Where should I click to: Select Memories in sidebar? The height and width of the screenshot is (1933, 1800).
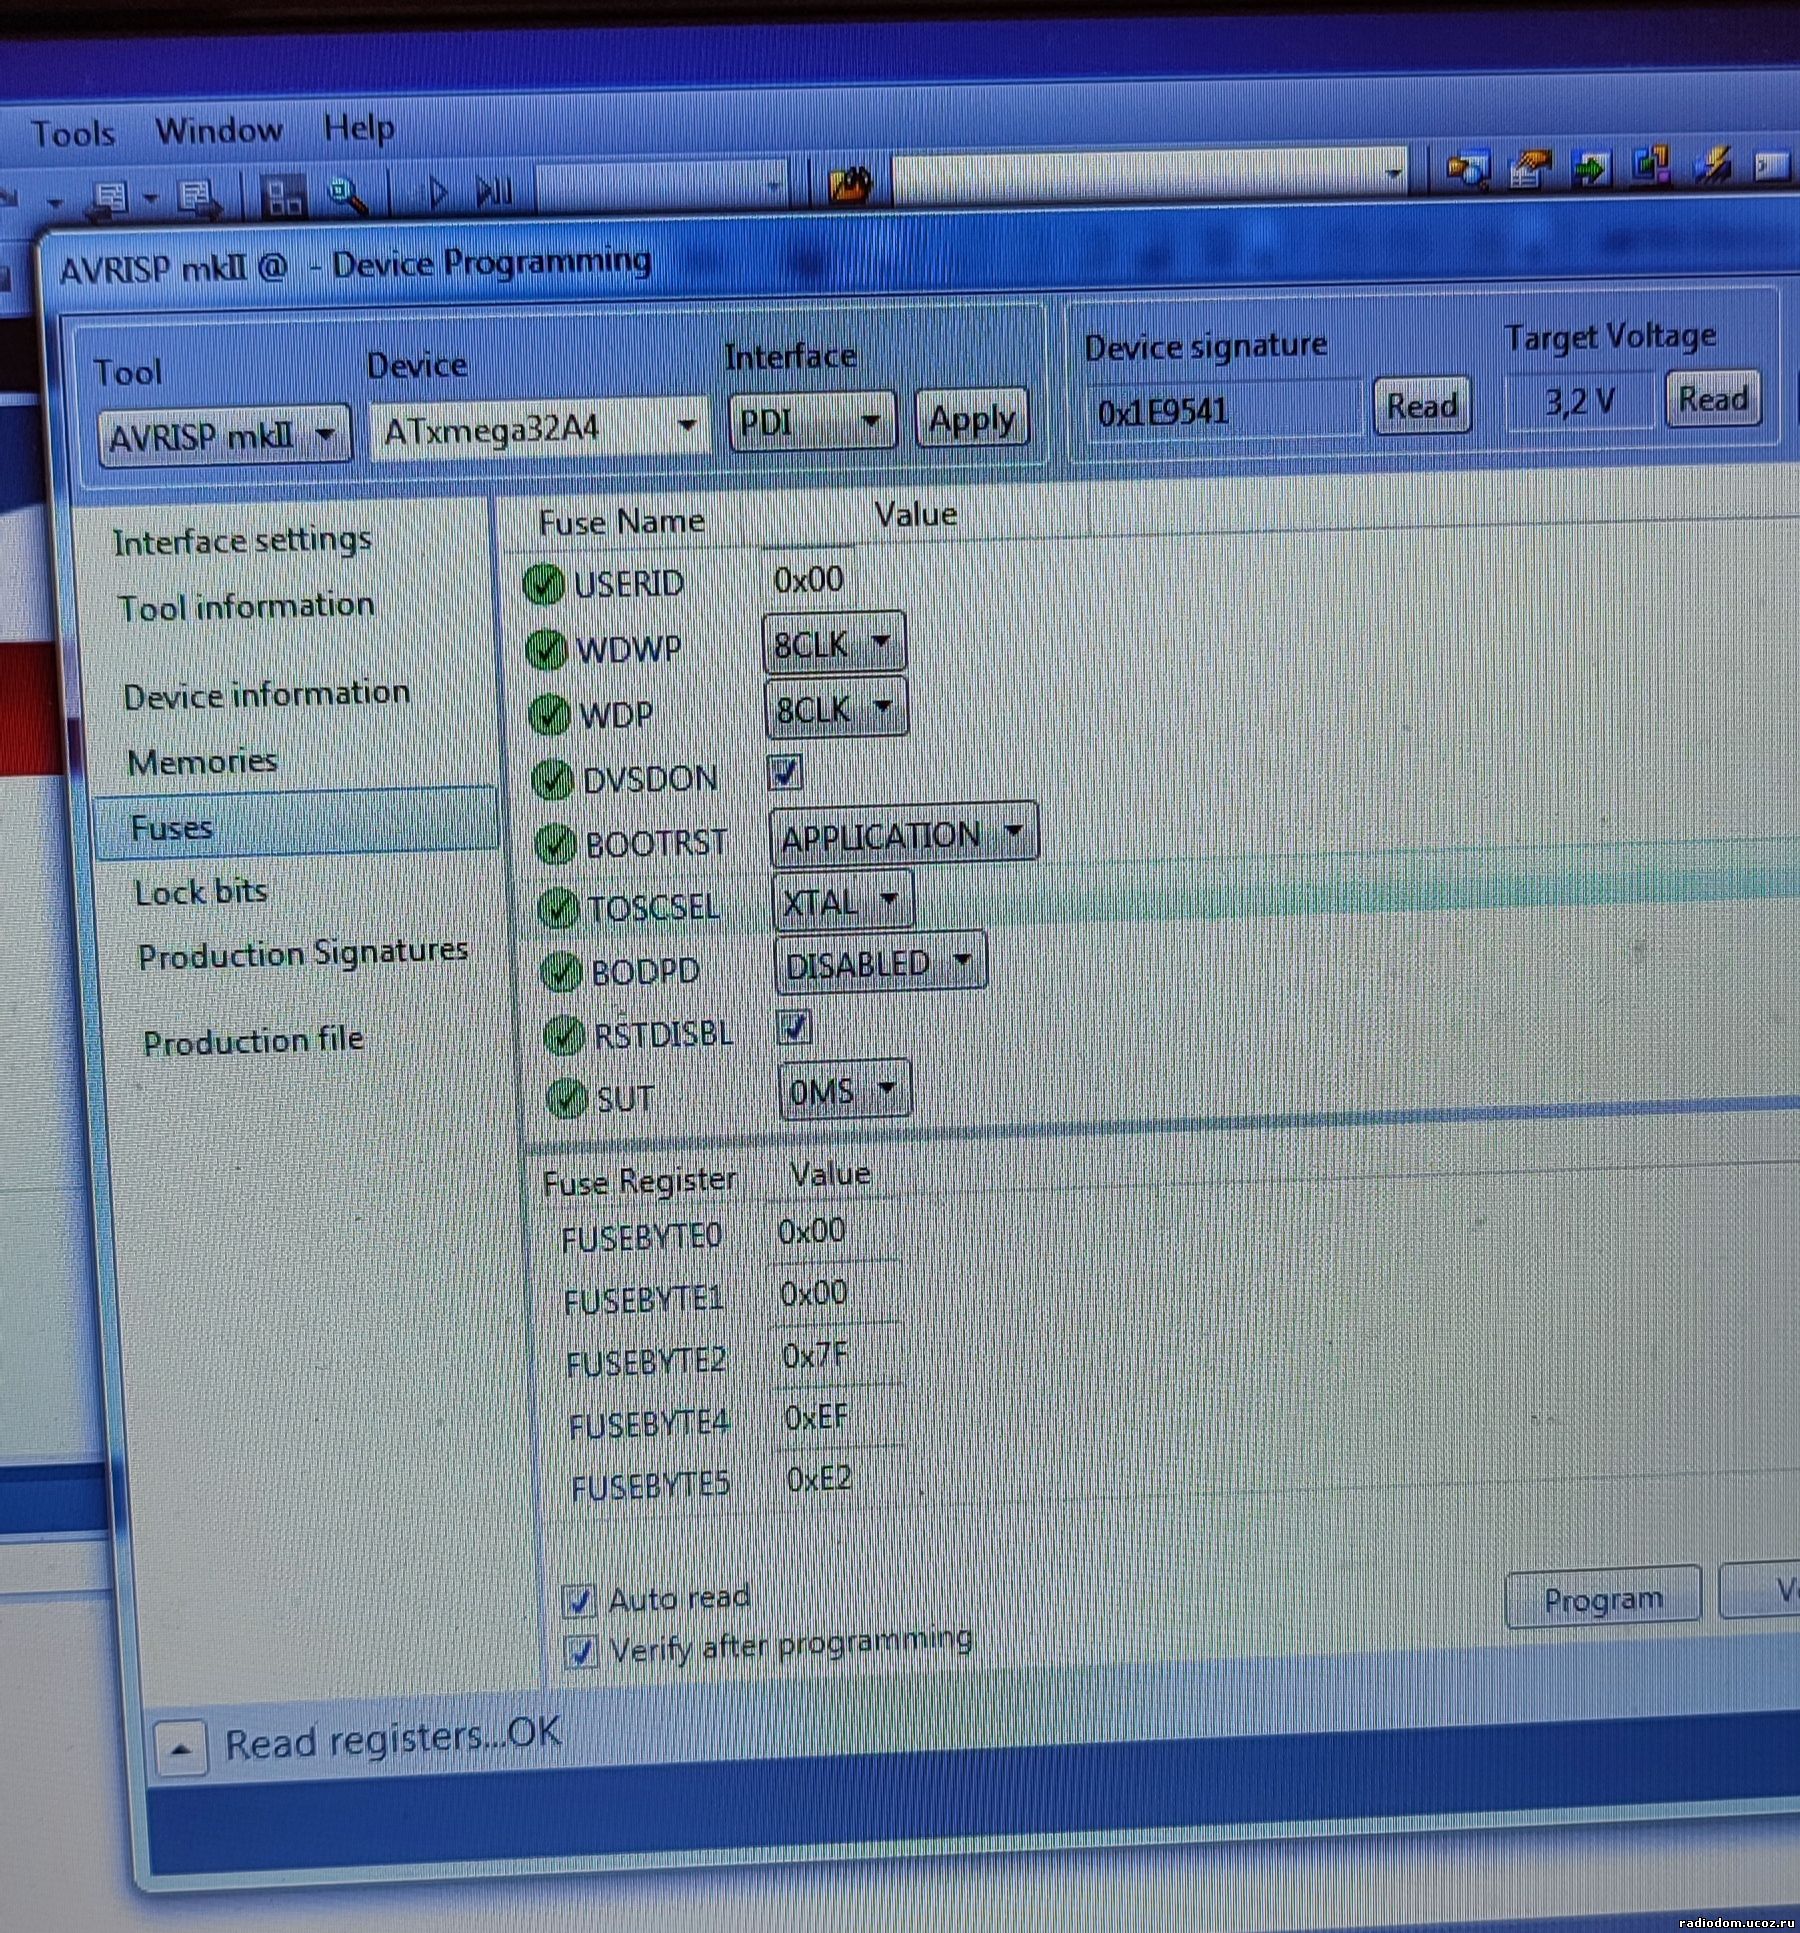pos(202,761)
